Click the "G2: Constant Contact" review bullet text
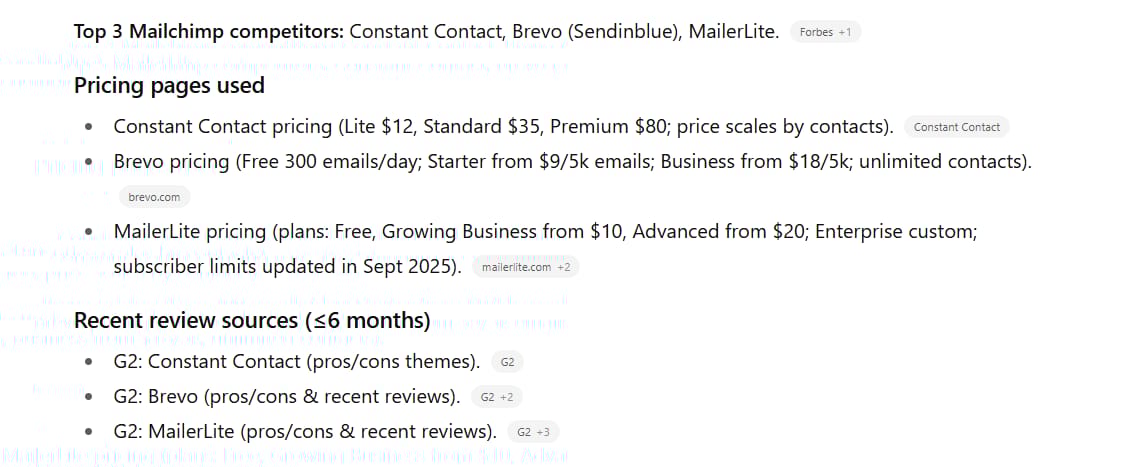This screenshot has height=467, width=1121. pyautogui.click(x=296, y=362)
